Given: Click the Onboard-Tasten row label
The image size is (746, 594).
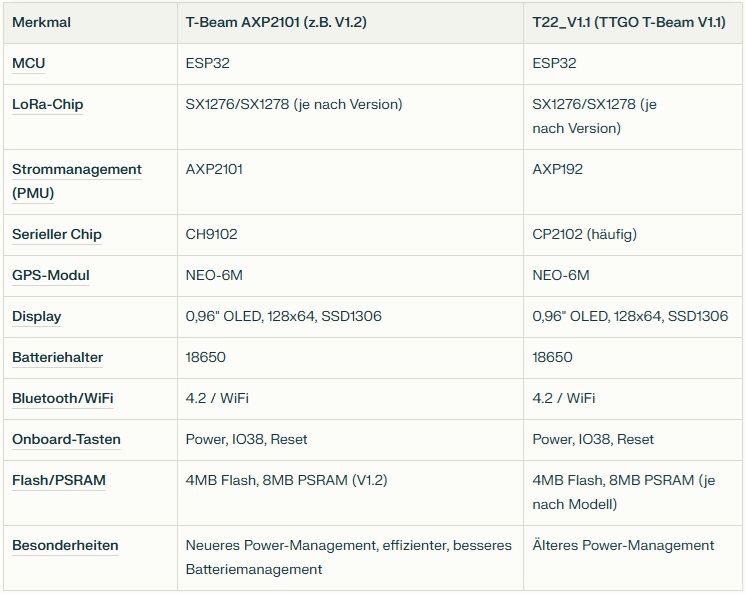Looking at the screenshot, I should (x=66, y=439).
